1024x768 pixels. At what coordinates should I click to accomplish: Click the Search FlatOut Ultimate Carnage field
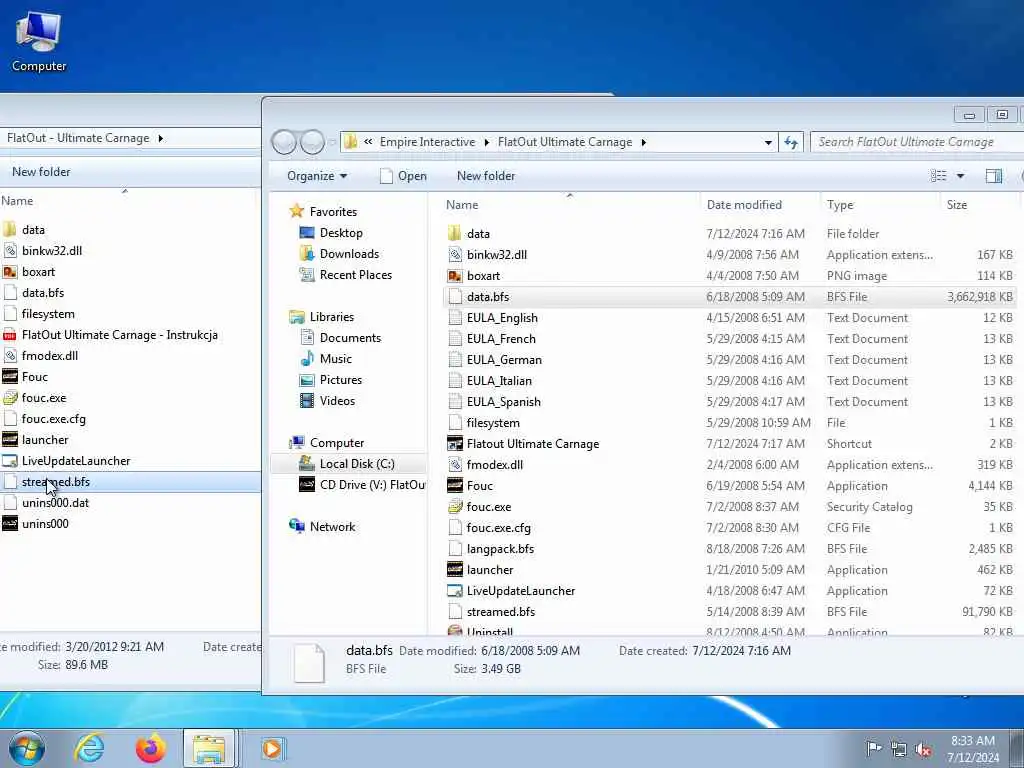(x=917, y=142)
